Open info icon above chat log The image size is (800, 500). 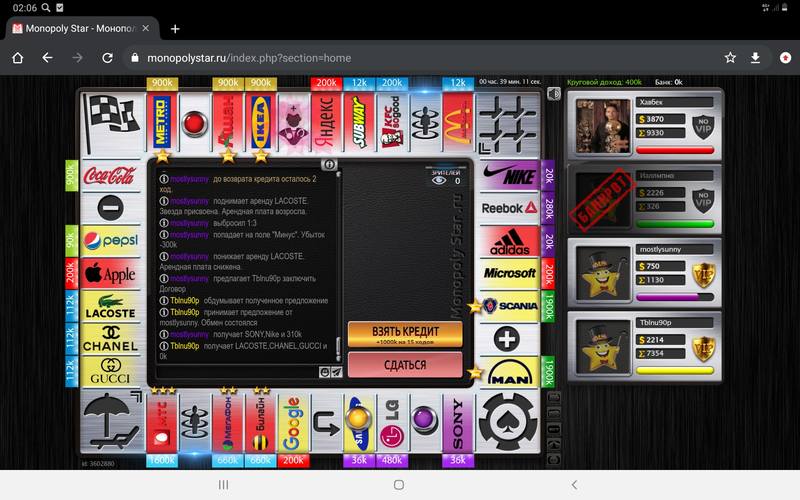329,164
